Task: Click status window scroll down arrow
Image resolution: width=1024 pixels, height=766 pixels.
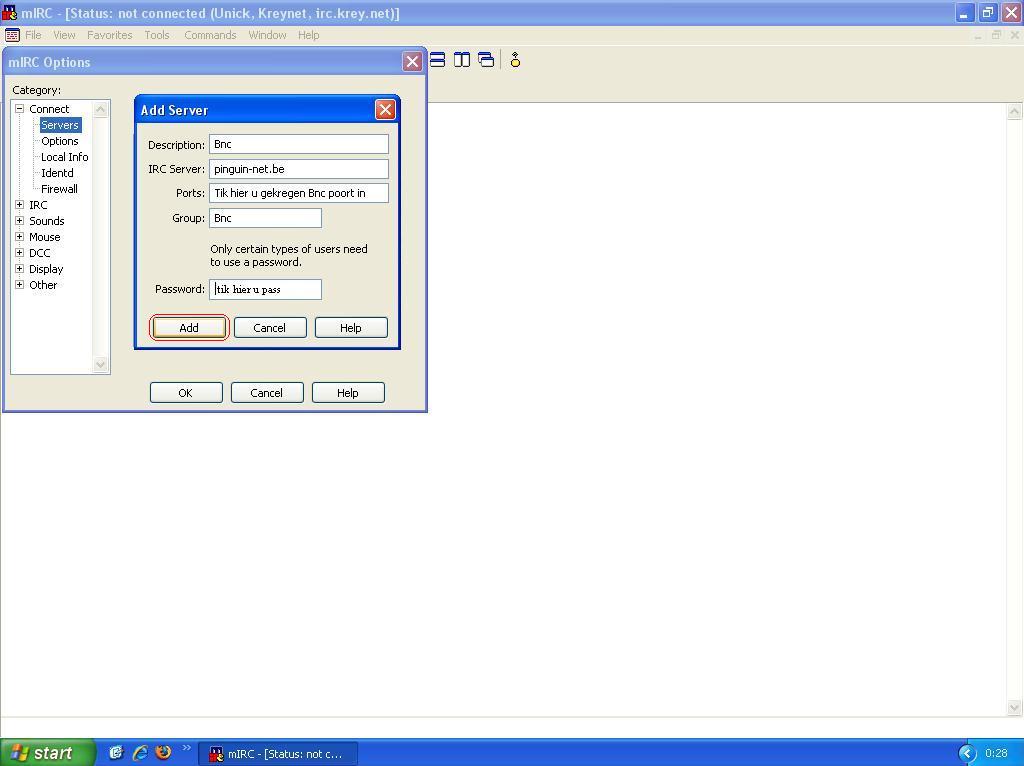Action: (x=1014, y=707)
